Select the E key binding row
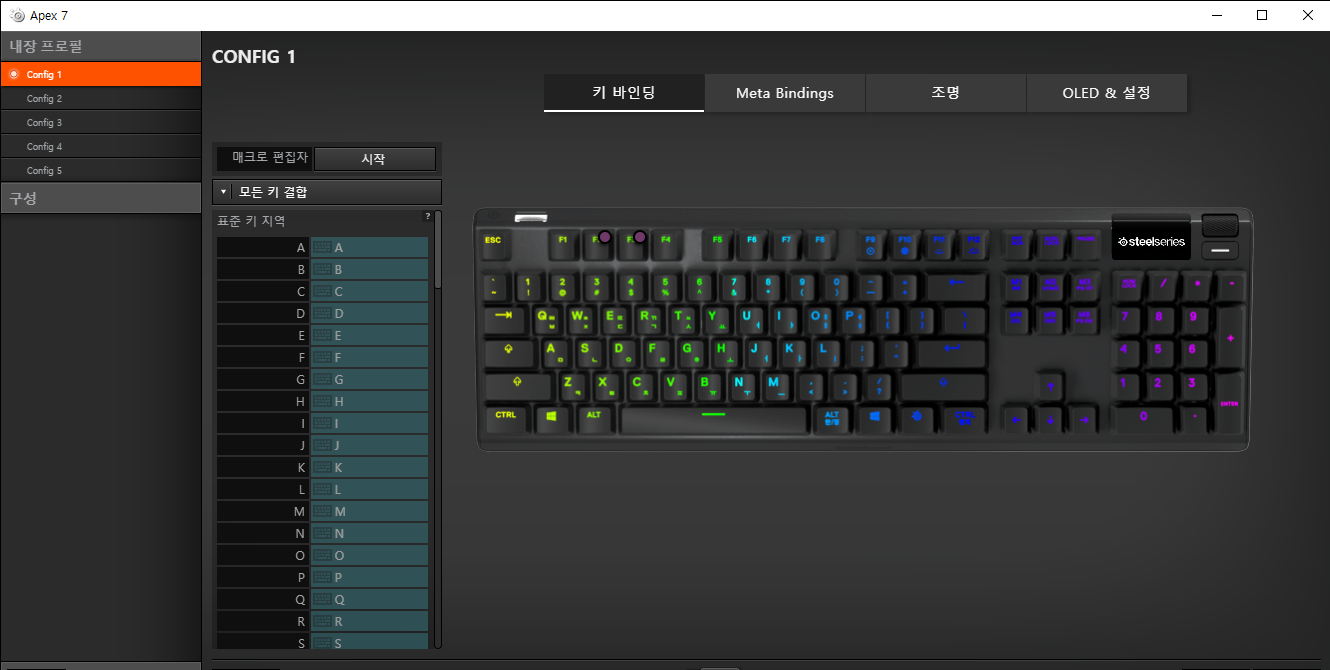This screenshot has height=670, width=1330. tap(322, 335)
